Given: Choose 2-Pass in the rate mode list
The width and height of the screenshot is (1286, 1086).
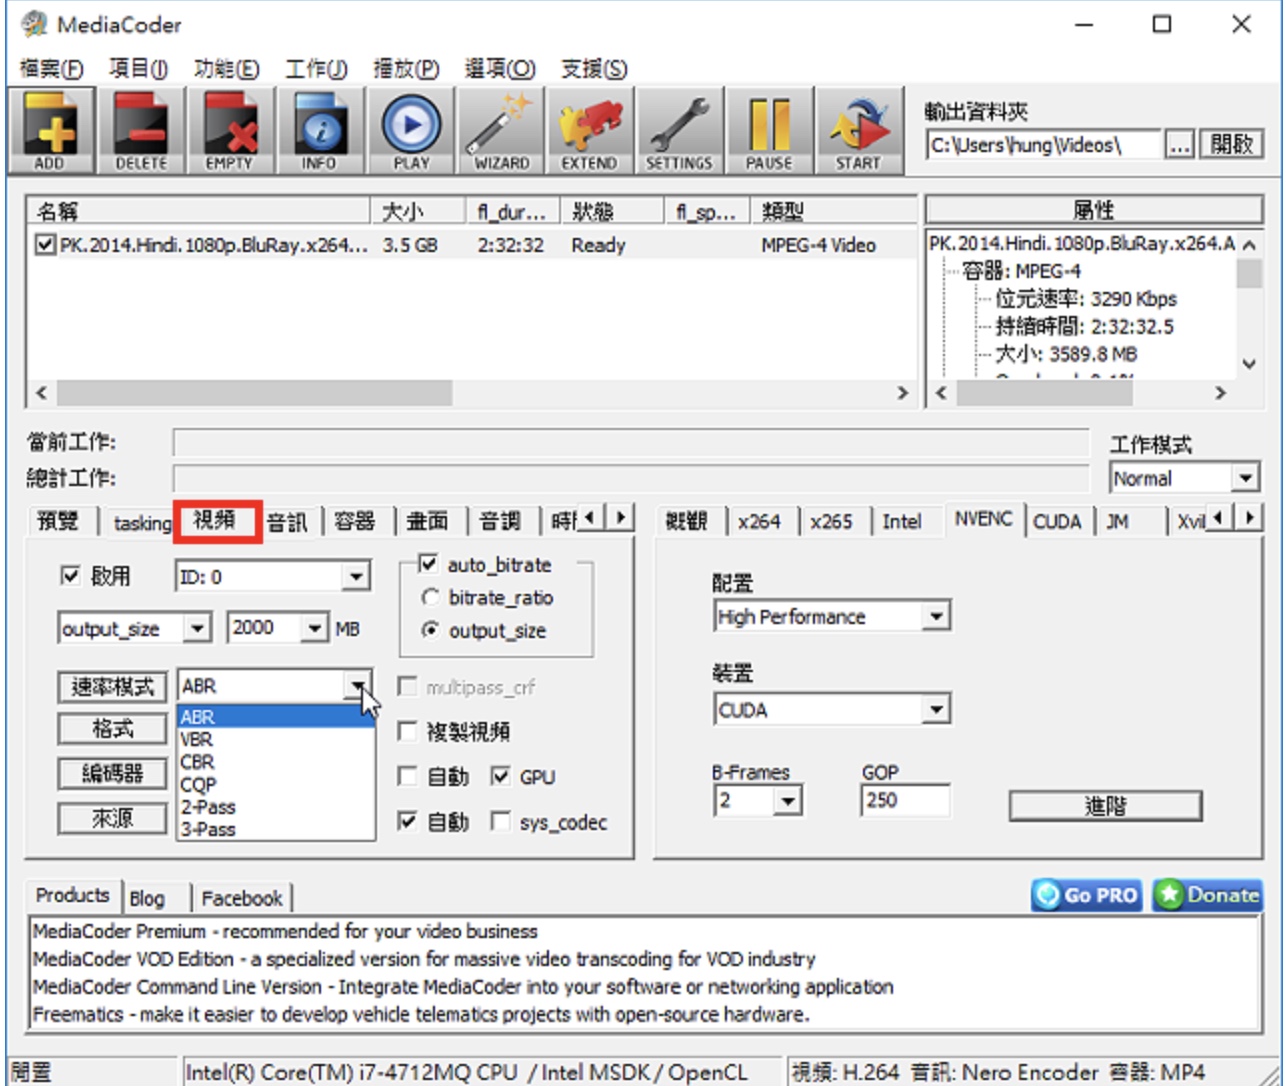Looking at the screenshot, I should (276, 806).
